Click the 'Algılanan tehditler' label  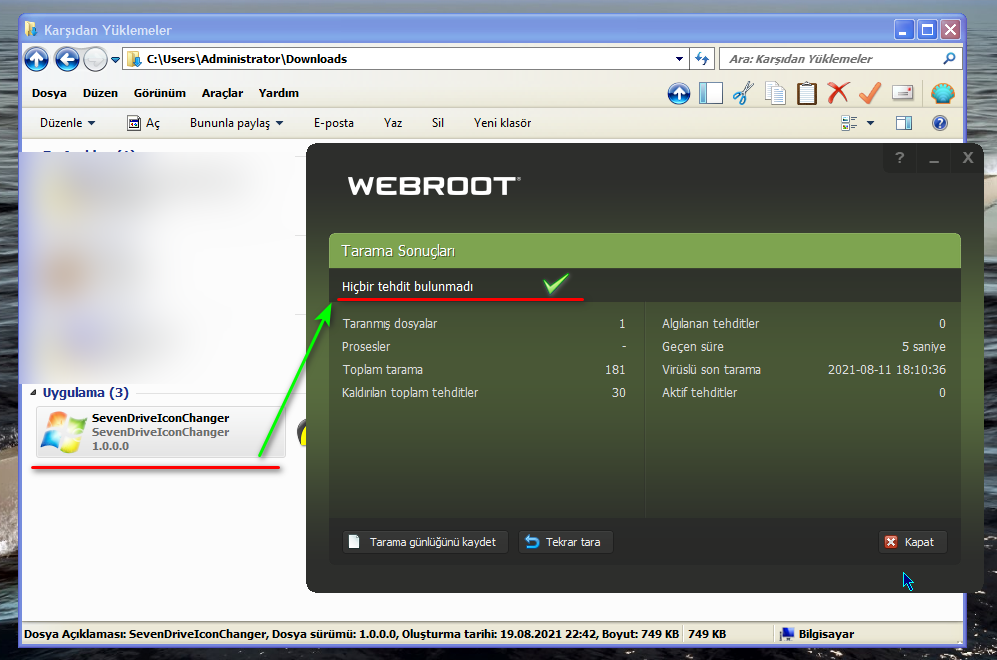pyautogui.click(x=711, y=324)
